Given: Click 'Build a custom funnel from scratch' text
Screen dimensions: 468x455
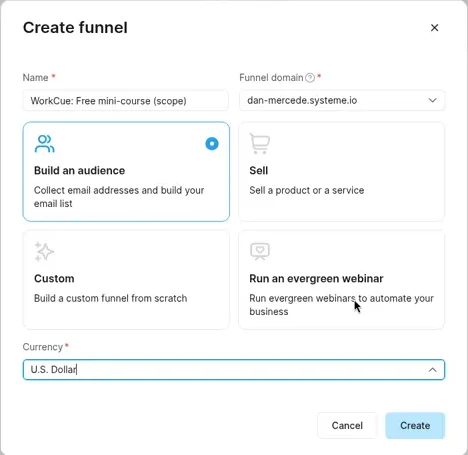Looking at the screenshot, I should click(111, 298).
